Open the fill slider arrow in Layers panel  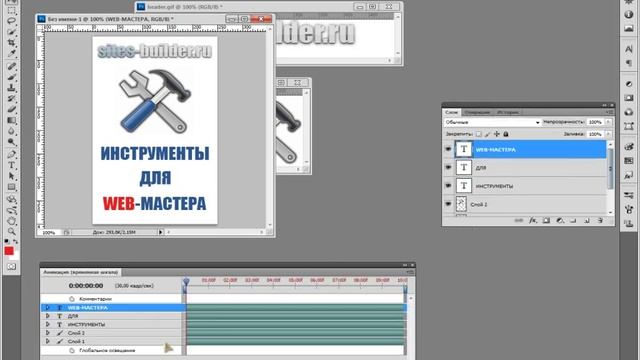(608, 134)
